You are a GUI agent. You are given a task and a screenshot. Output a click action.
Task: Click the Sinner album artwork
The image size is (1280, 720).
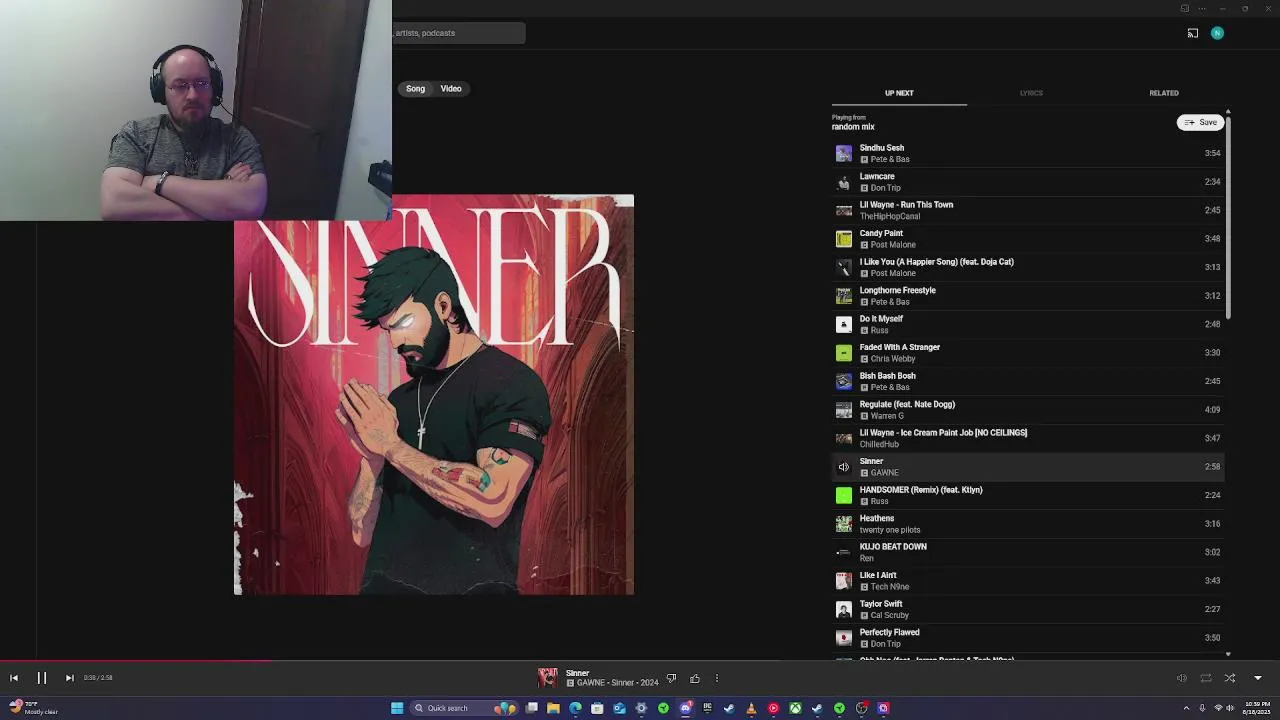point(434,395)
